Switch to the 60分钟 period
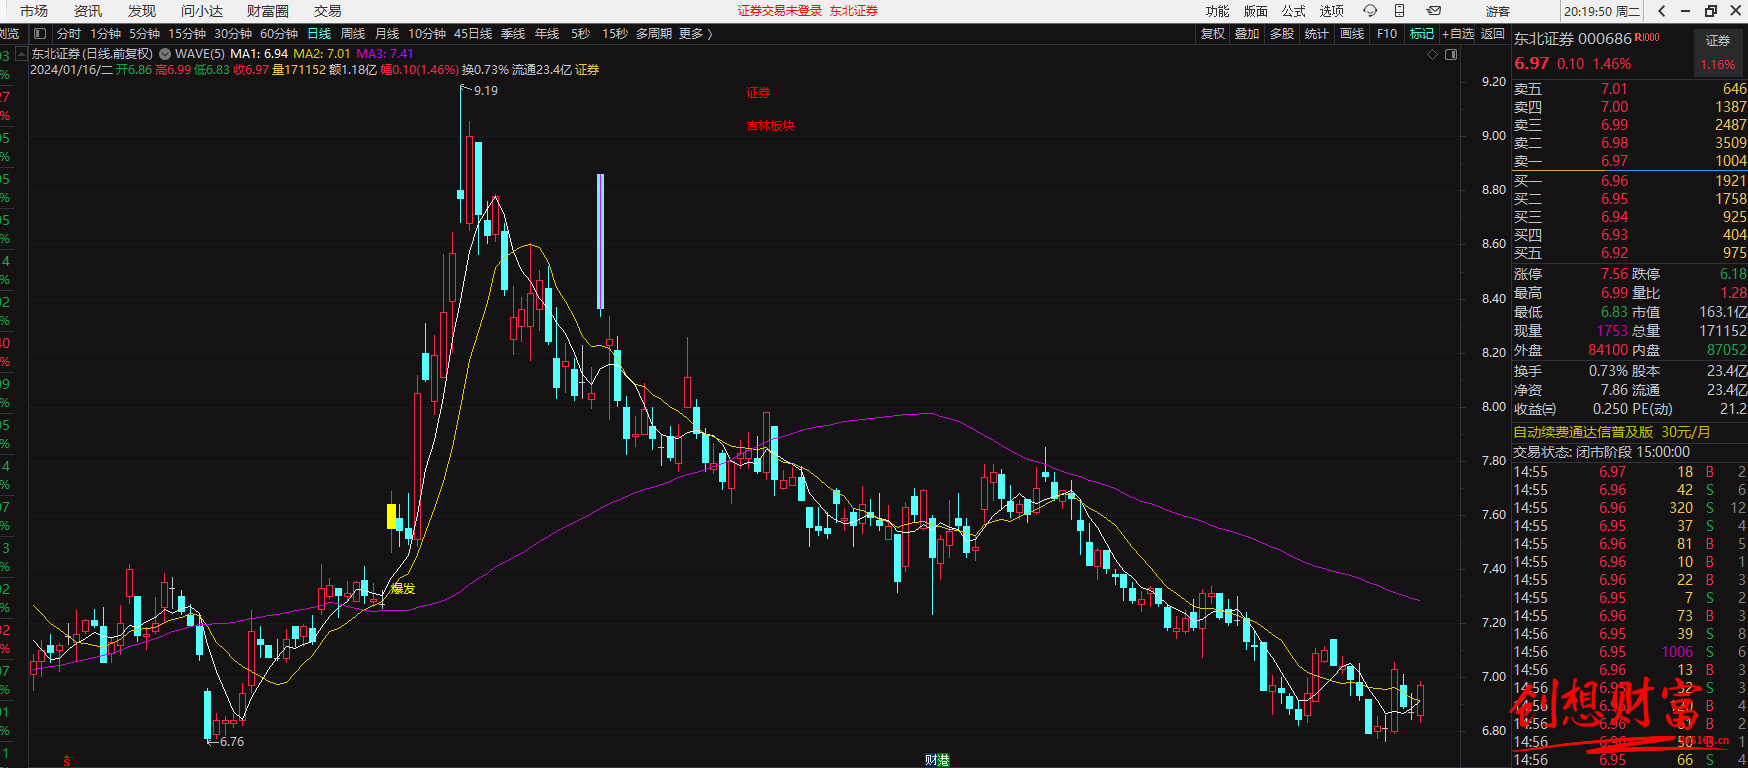1748x768 pixels. click(x=279, y=34)
